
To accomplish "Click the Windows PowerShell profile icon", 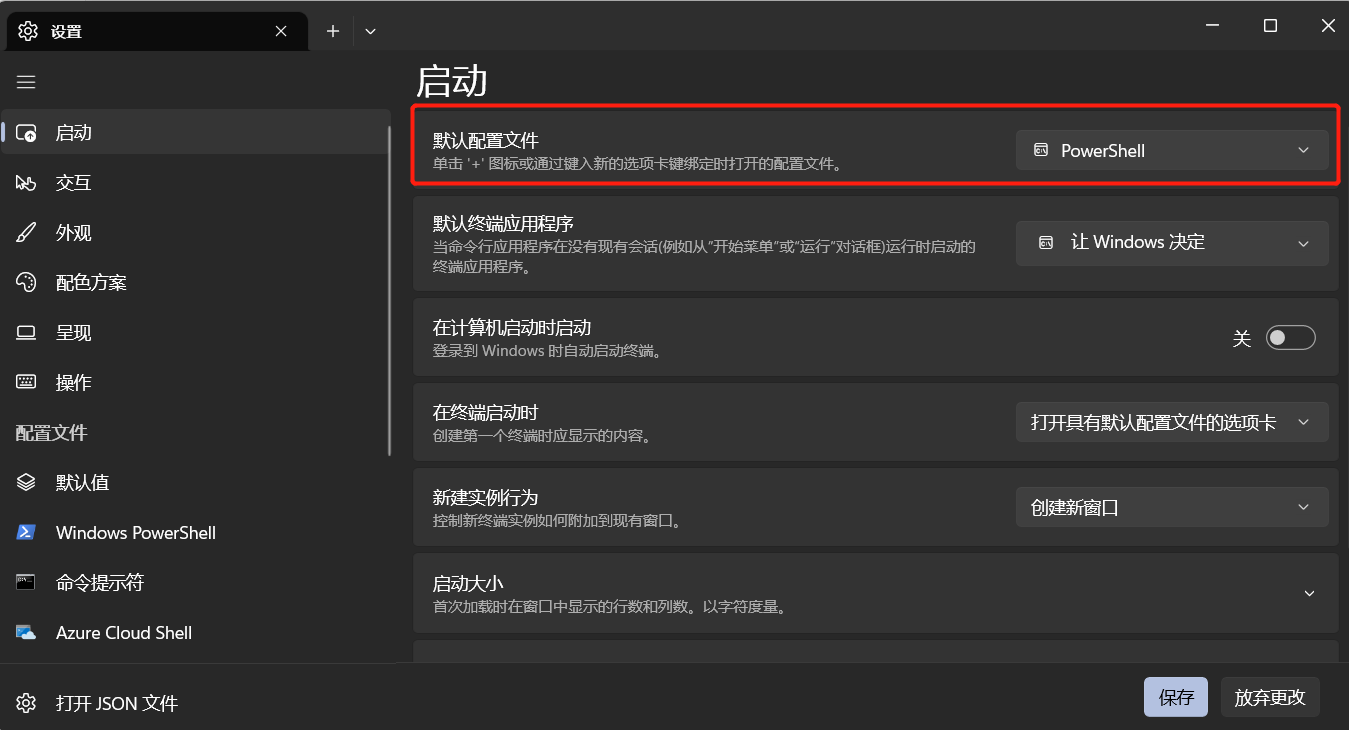I will [26, 533].
